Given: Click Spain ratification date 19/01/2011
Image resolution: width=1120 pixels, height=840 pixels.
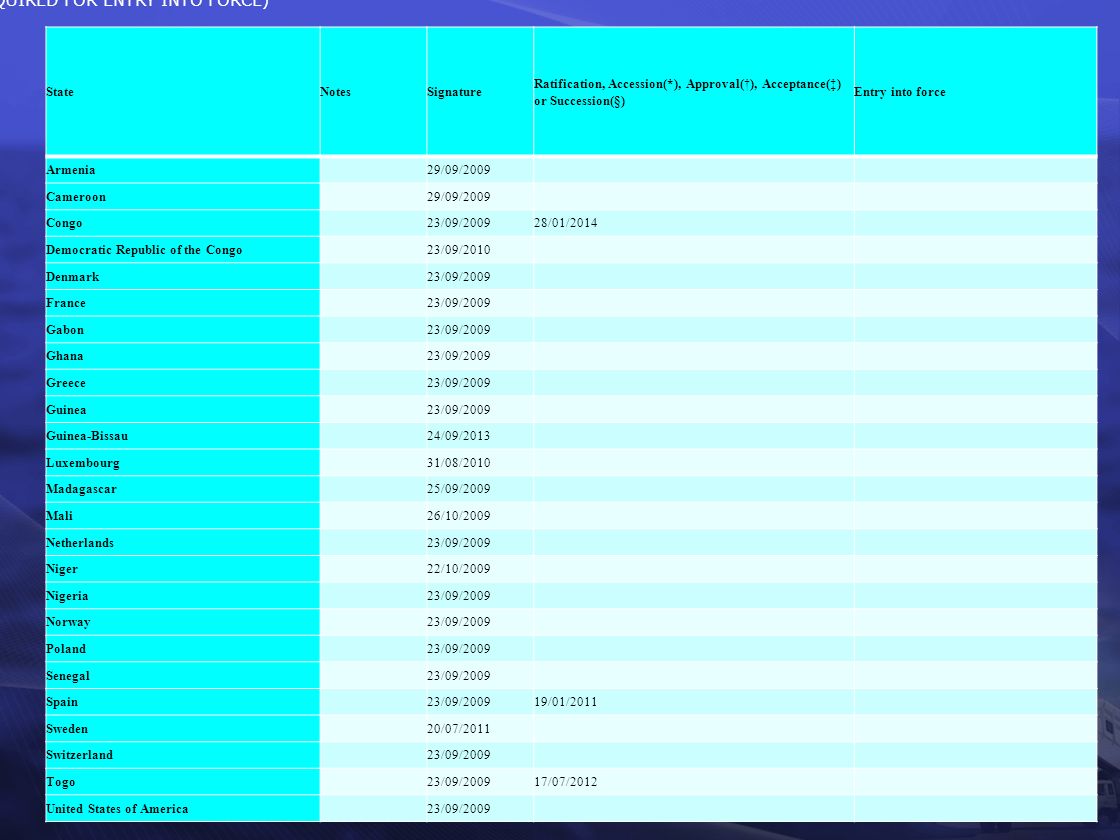Looking at the screenshot, I should tap(566, 702).
